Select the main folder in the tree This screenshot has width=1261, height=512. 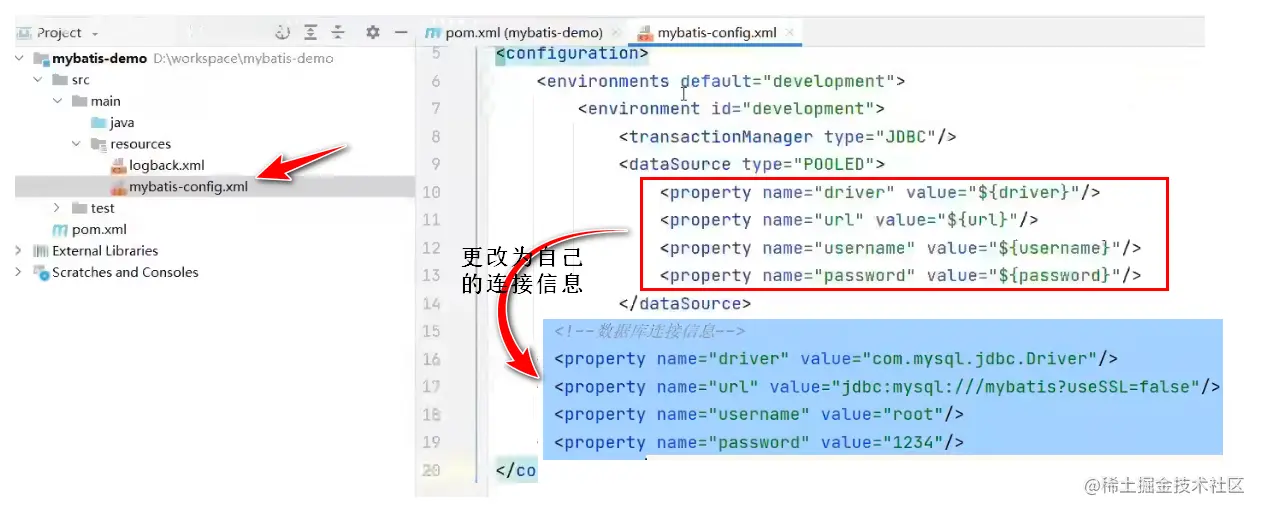pyautogui.click(x=106, y=101)
